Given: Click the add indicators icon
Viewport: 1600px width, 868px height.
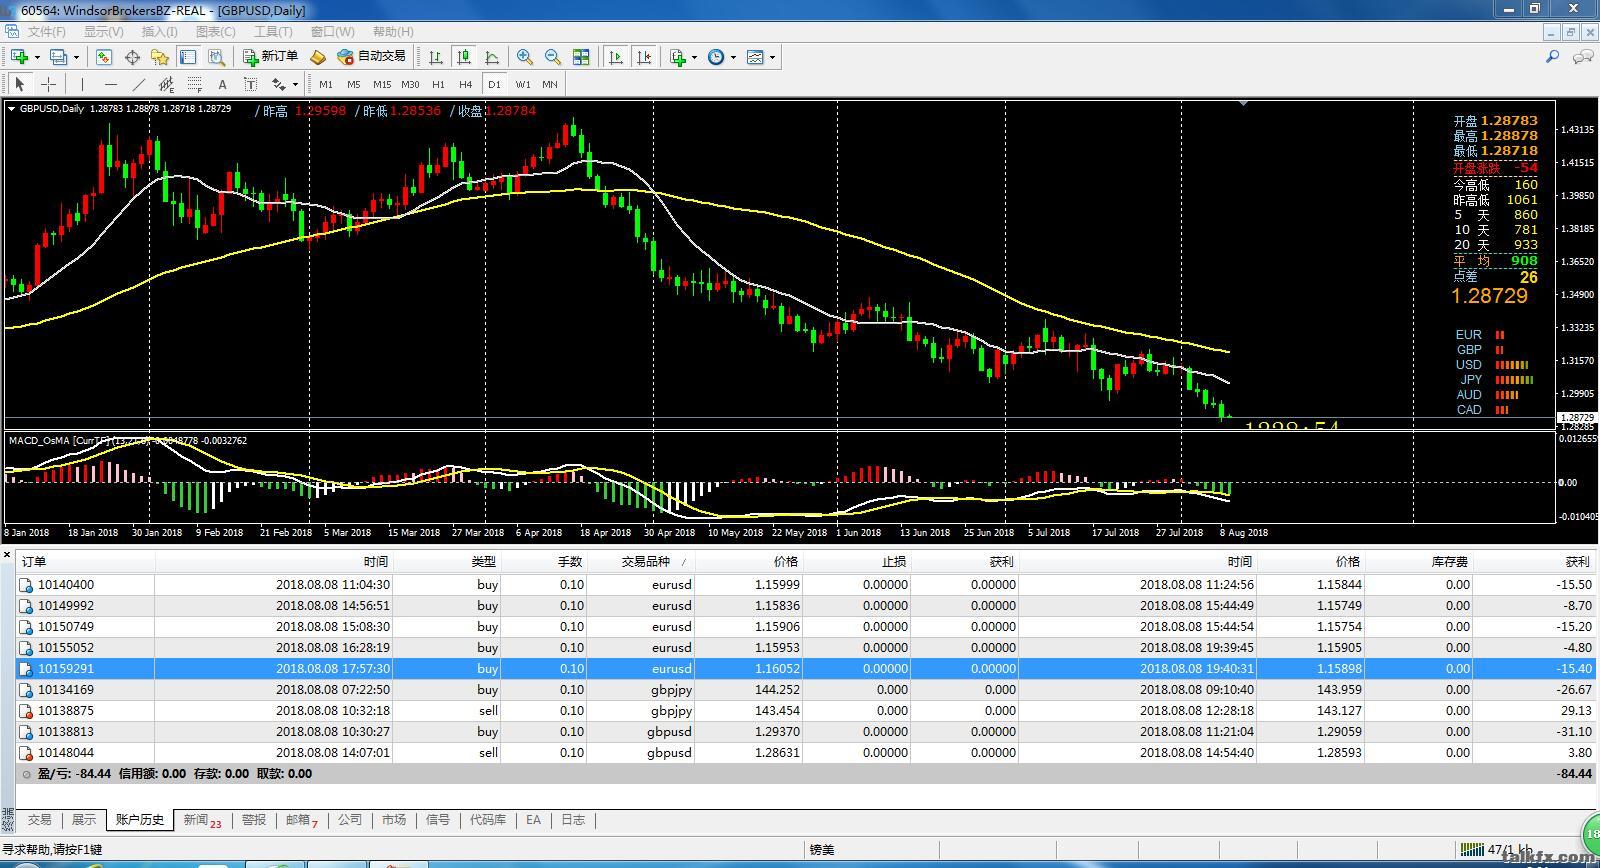Looking at the screenshot, I should point(679,57).
